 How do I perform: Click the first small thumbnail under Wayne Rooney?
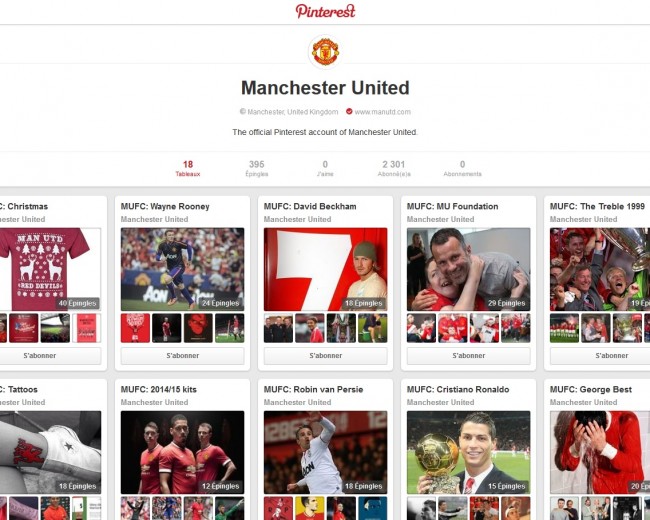coord(135,328)
